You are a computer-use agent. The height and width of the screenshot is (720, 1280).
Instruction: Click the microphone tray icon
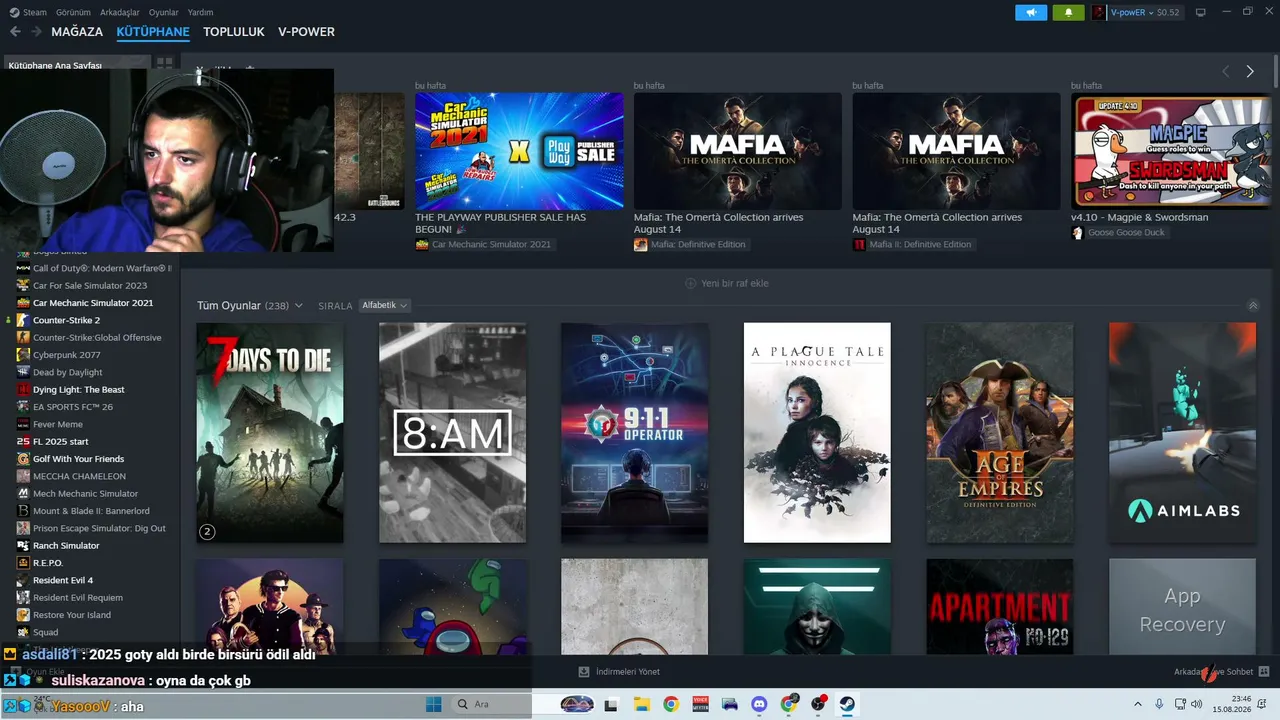point(1159,704)
